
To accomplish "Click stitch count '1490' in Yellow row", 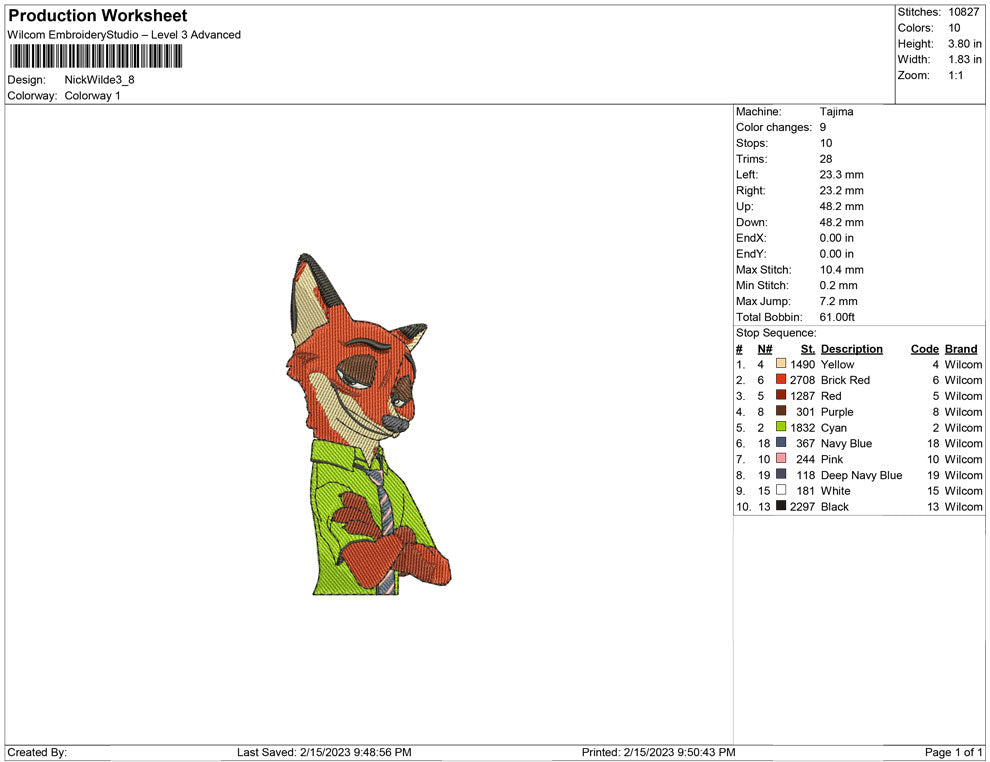I will point(802,364).
